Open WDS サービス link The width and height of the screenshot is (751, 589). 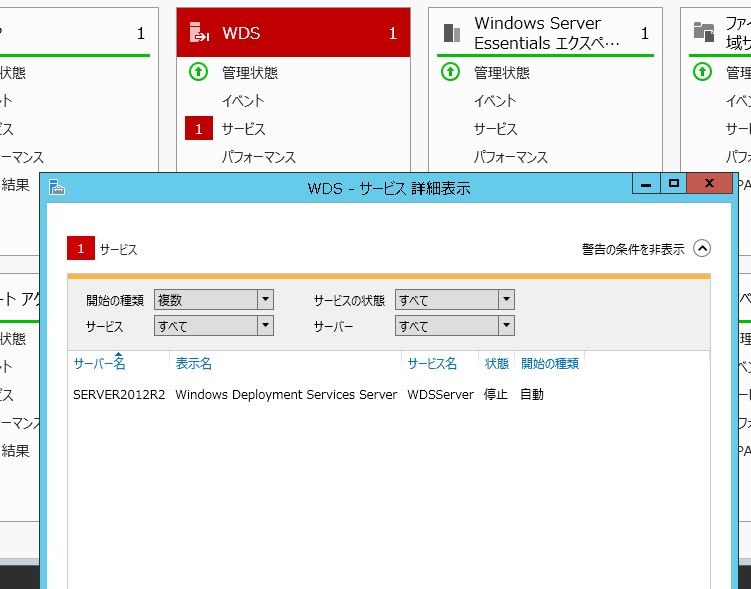[243, 129]
